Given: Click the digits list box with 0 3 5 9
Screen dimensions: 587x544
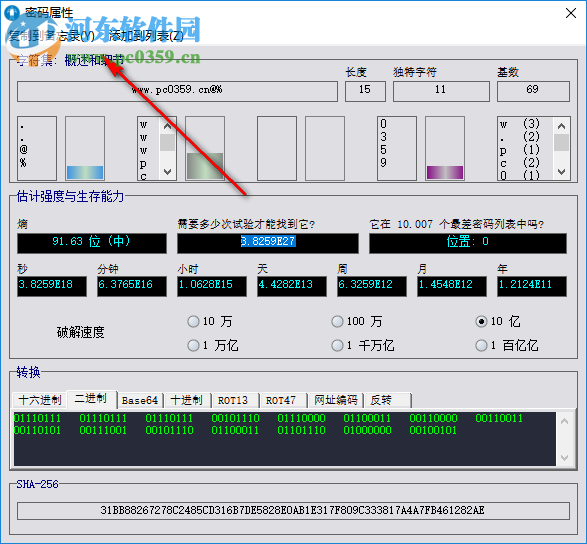Looking at the screenshot, I should 397,148.
